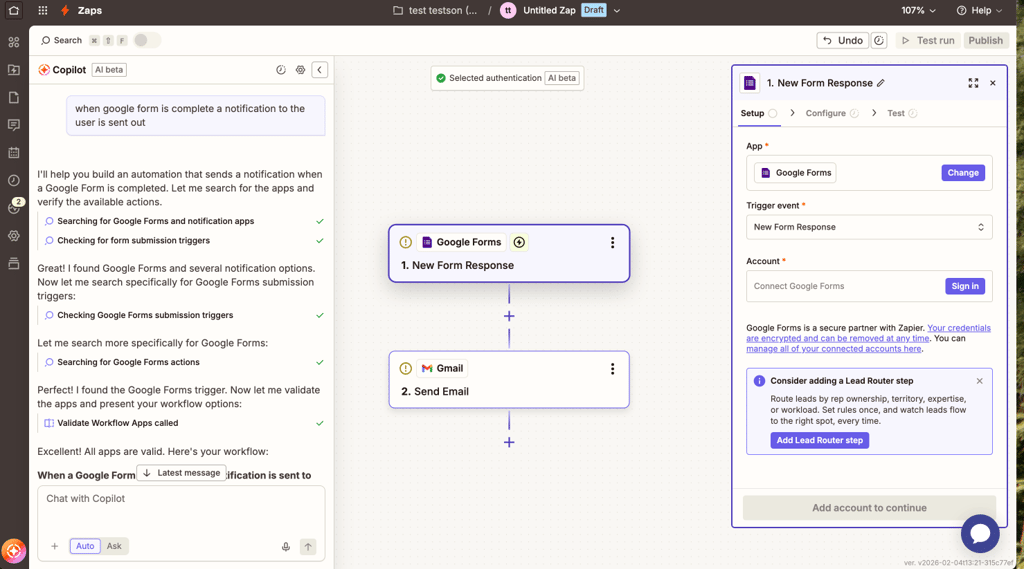Click the Google Forms trigger bolt icon

(519, 242)
